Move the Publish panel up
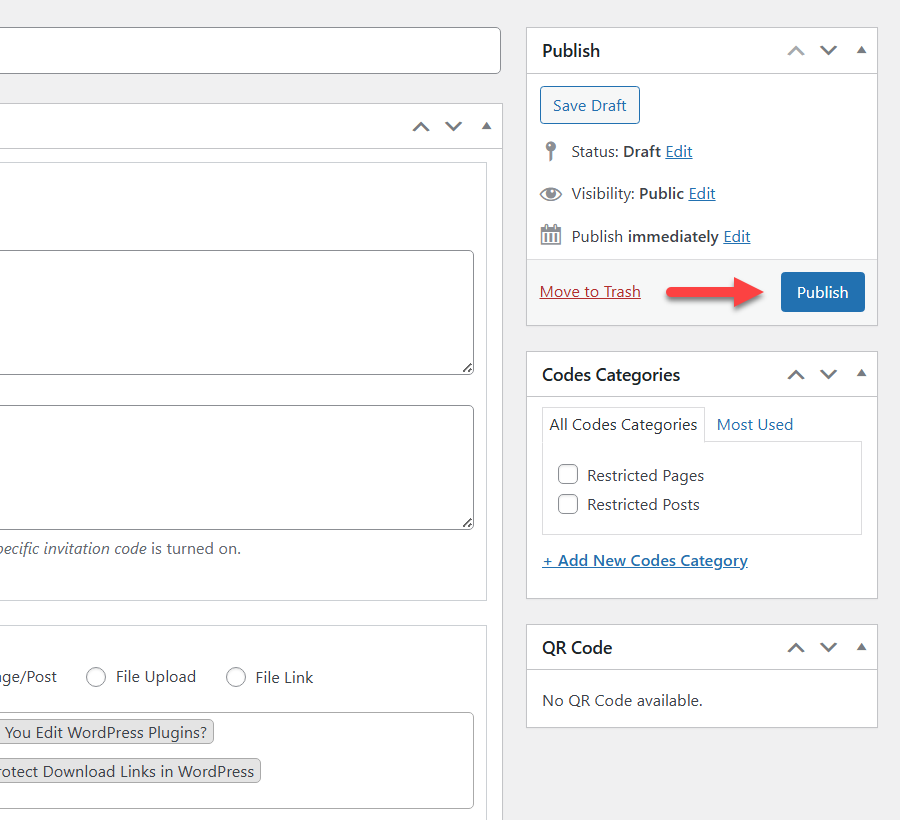This screenshot has width=900, height=820. pyautogui.click(x=796, y=50)
